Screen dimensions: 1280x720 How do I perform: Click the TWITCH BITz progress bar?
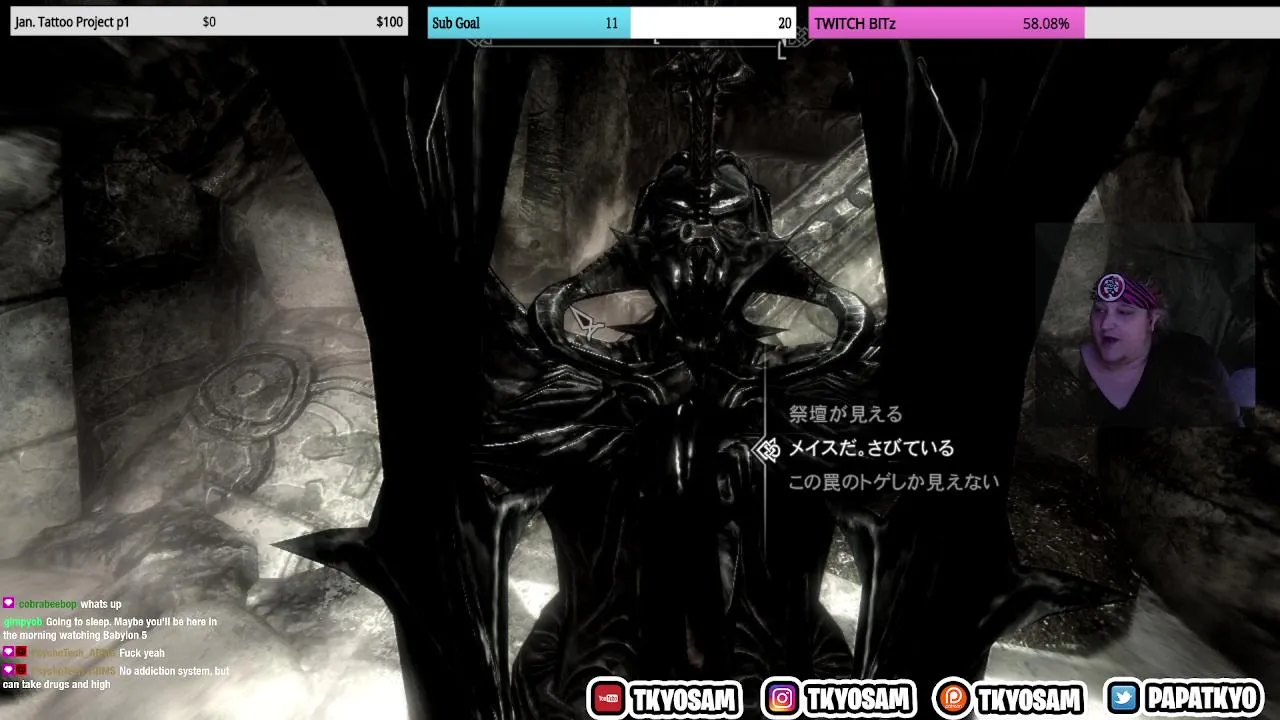(1044, 23)
